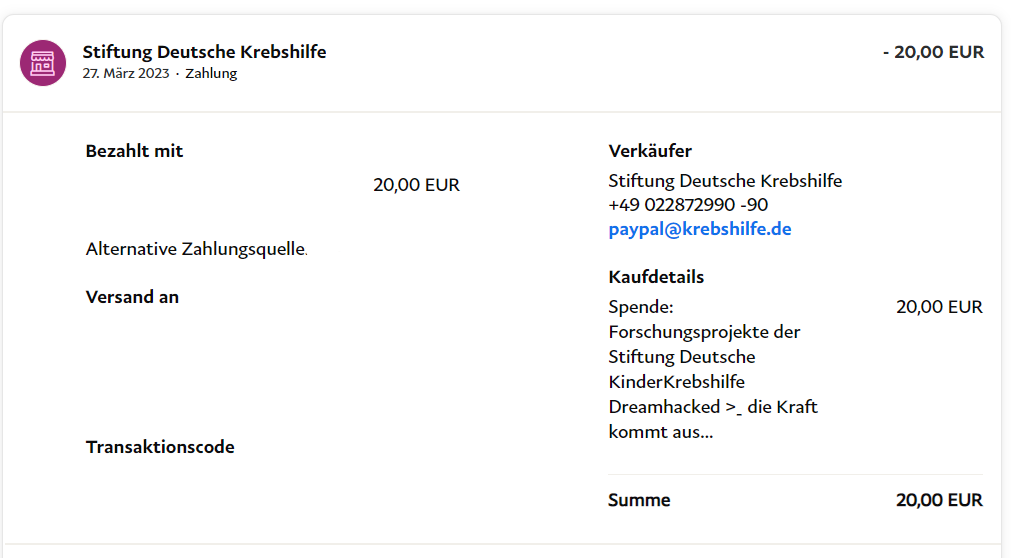Click the Verkäufer heading
This screenshot has height=558, width=1011.
[649, 151]
